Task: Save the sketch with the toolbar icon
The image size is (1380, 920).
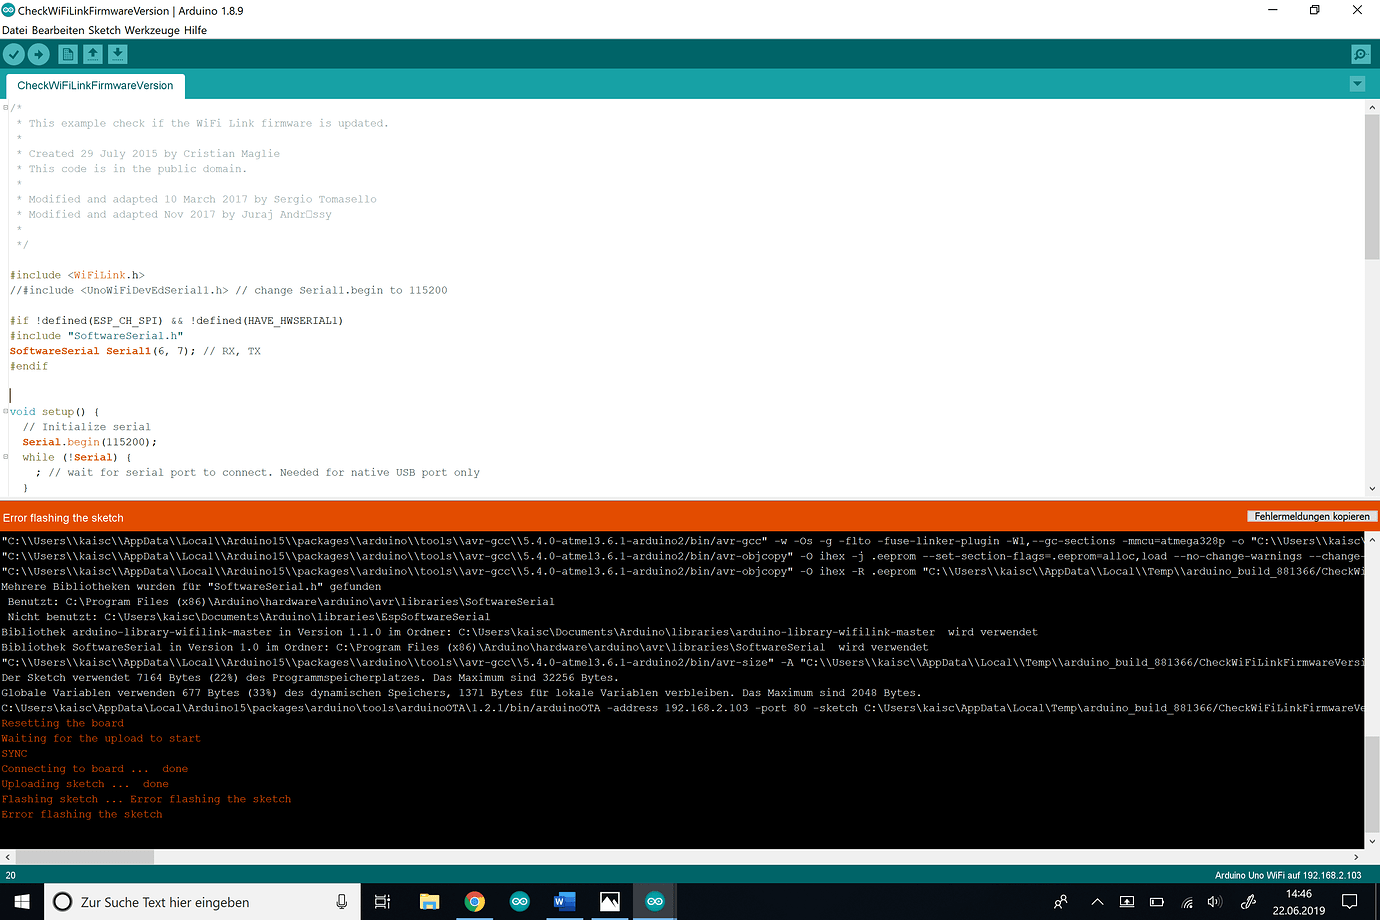Action: click(117, 54)
